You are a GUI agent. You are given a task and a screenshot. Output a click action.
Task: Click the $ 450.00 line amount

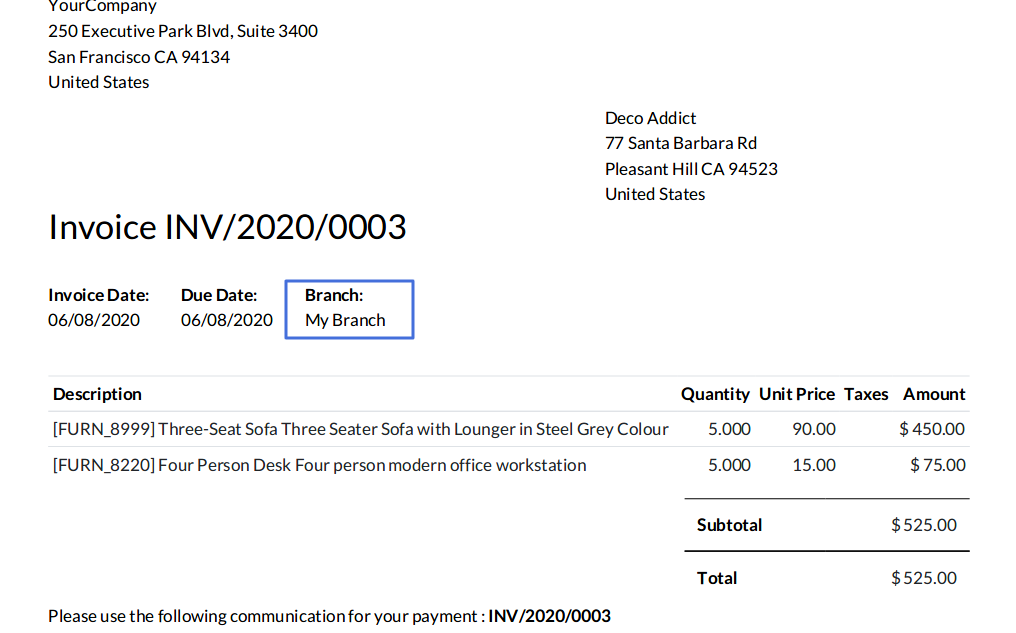(x=932, y=429)
